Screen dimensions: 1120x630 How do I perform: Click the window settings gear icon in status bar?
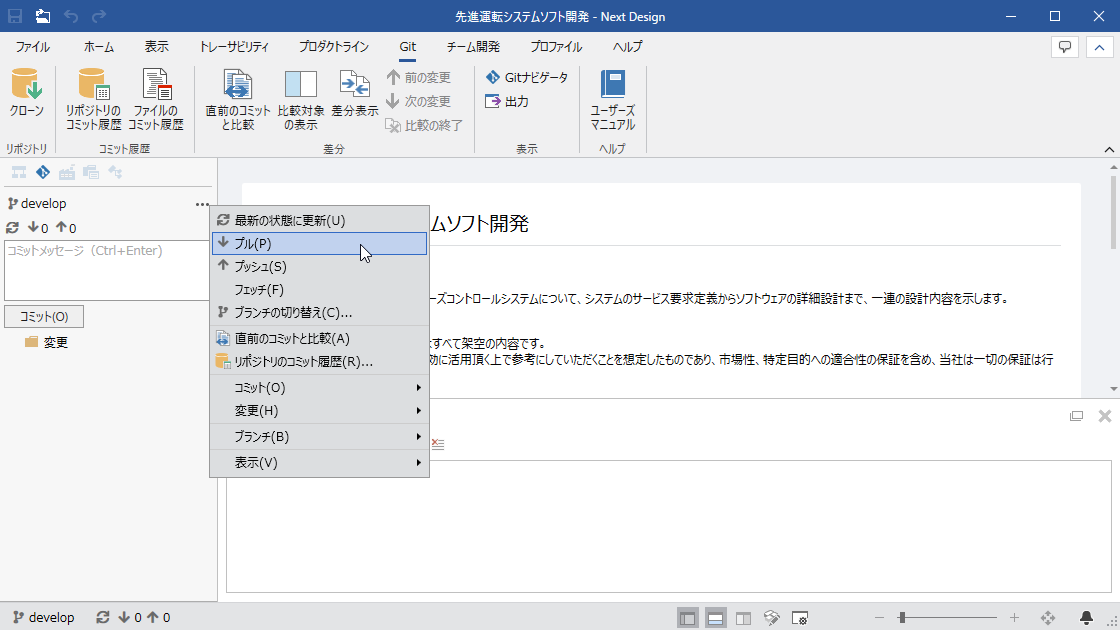pyautogui.click(x=800, y=618)
